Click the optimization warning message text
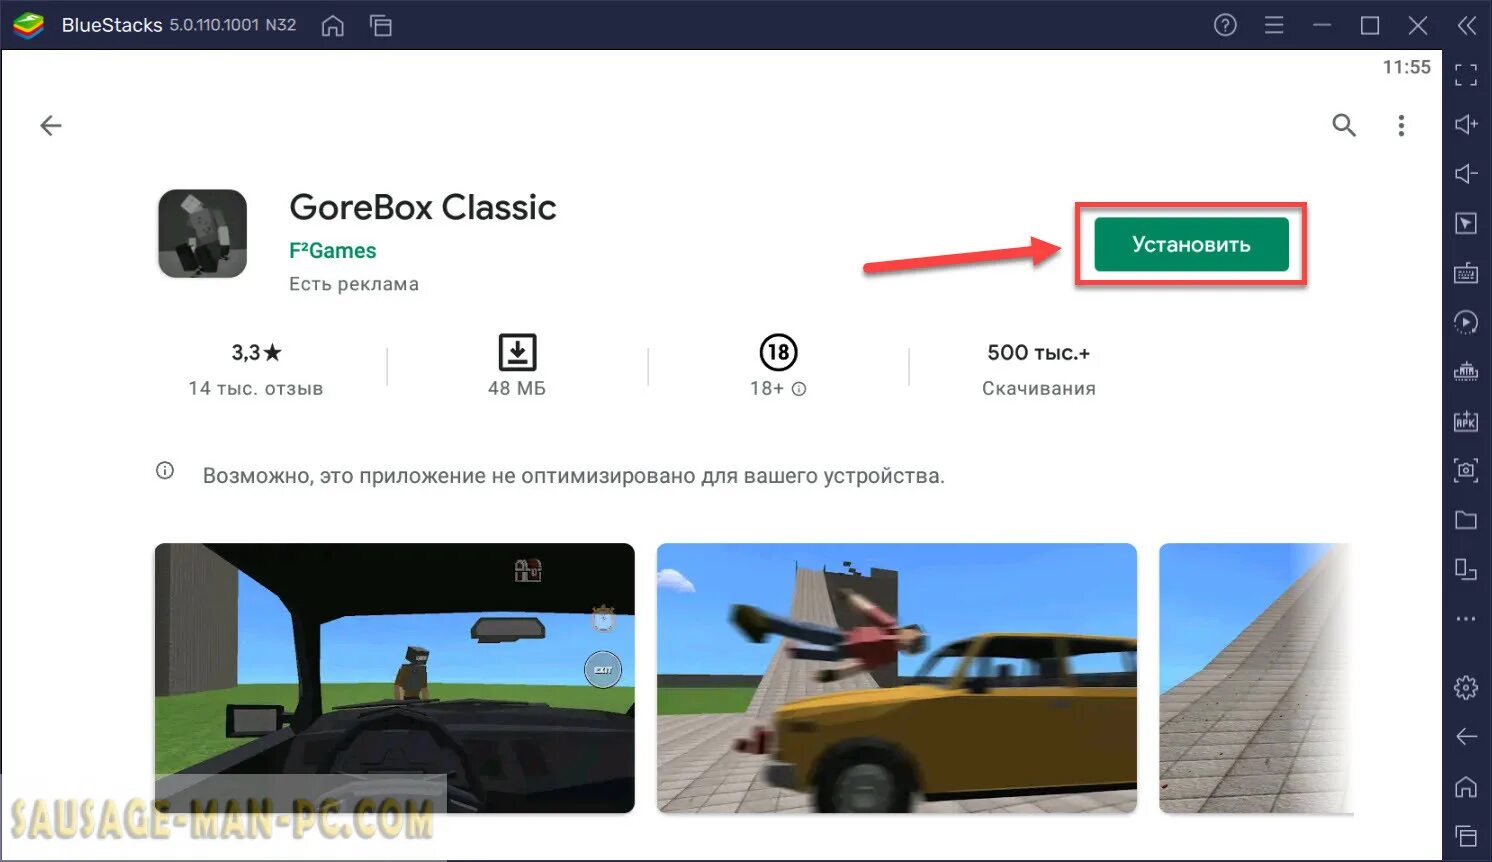 tap(574, 476)
